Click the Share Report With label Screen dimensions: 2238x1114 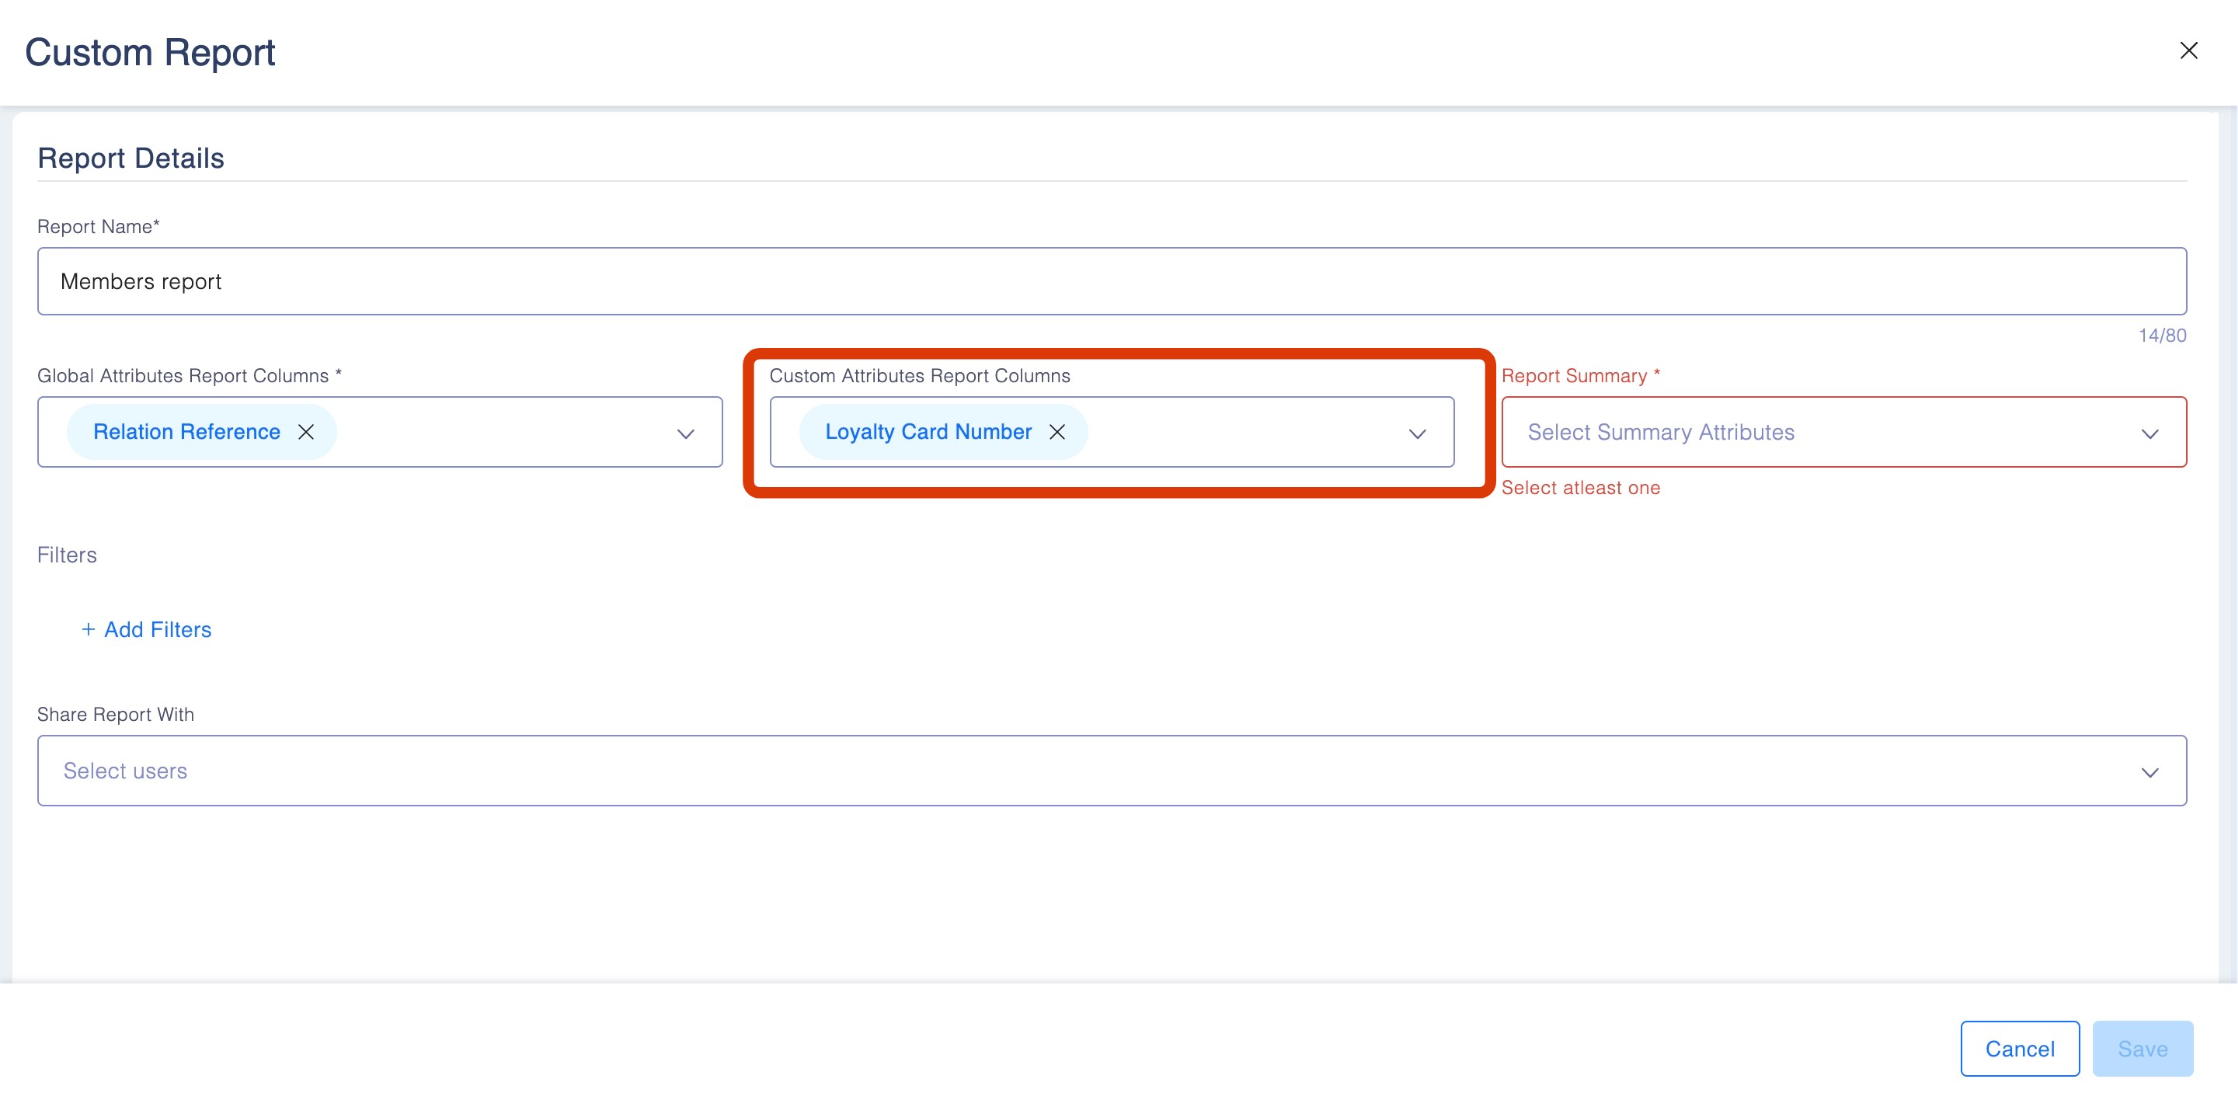(116, 715)
